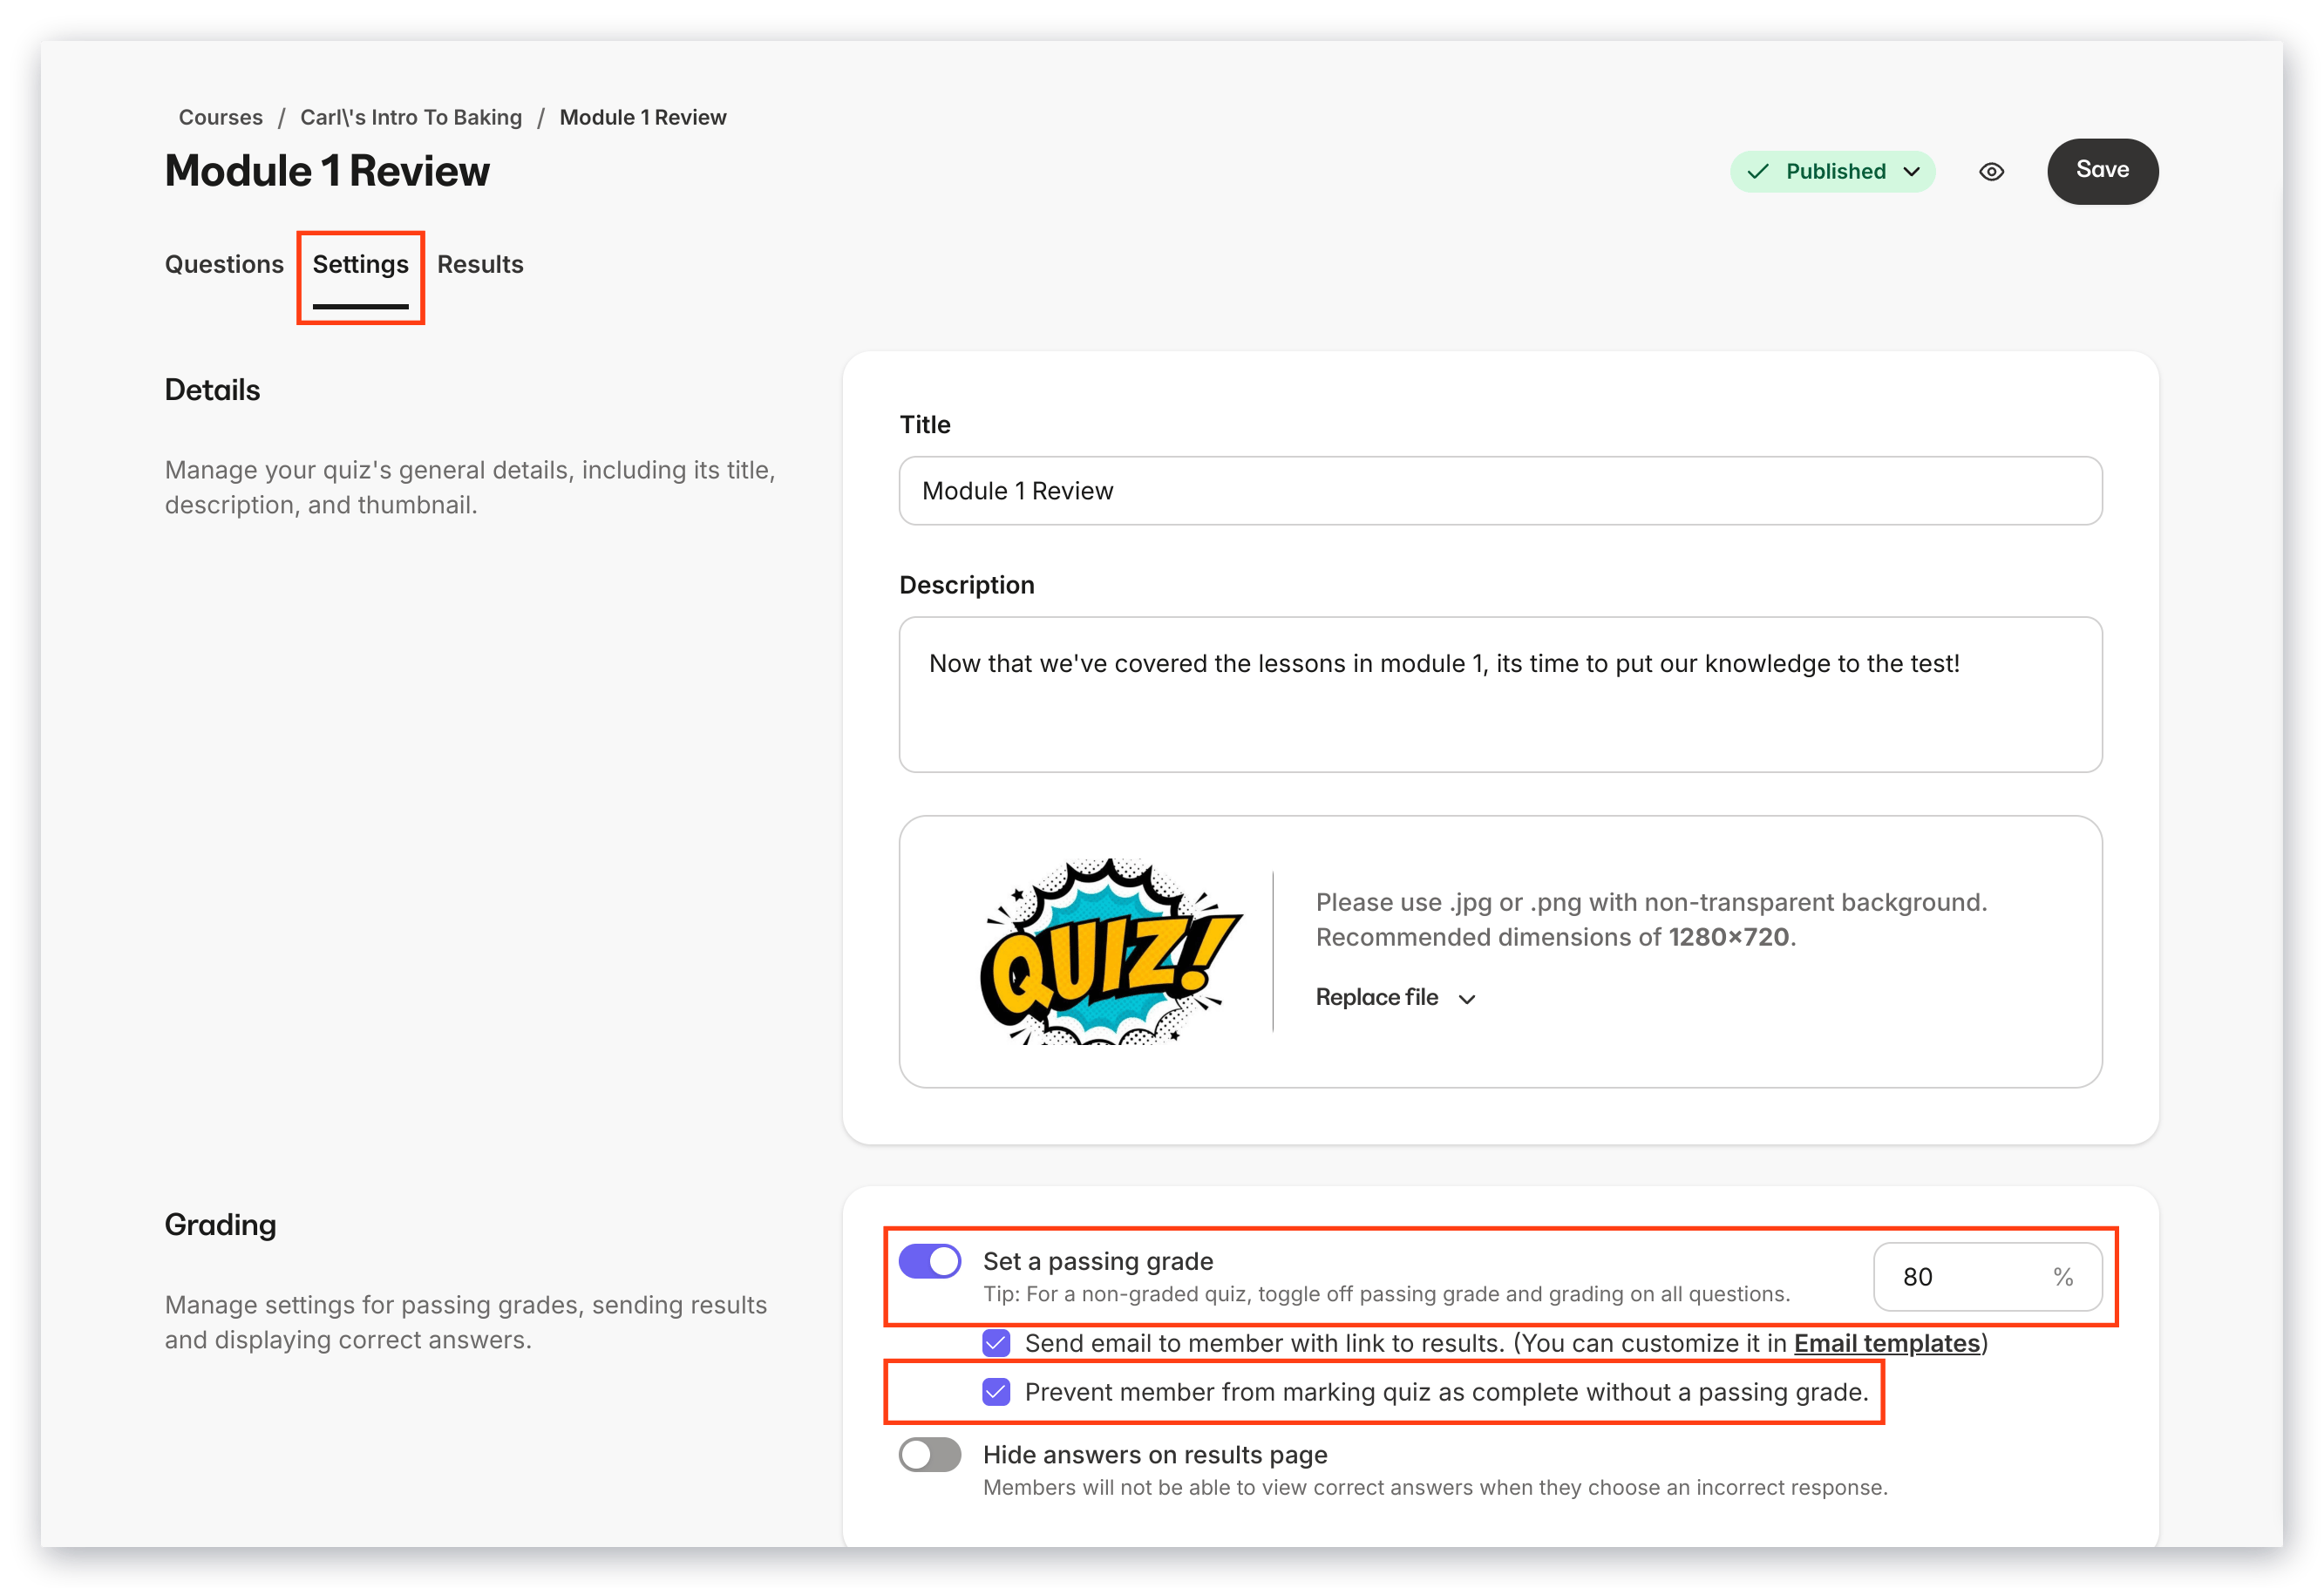Click the Module 1 Review page heading
This screenshot has height=1588, width=2324.
point(327,171)
